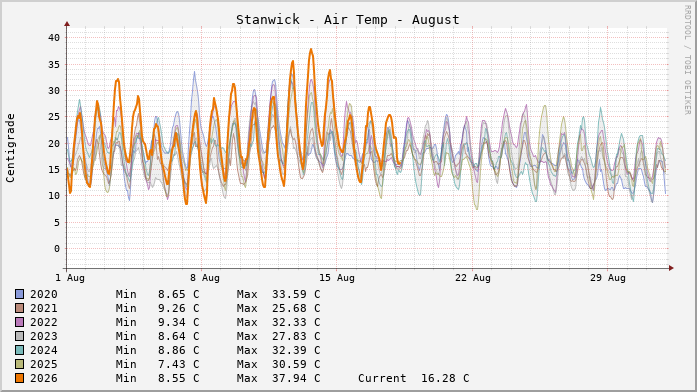Image resolution: width=697 pixels, height=392 pixels.
Task: Click the 2026 Max value 37.94 C
Action: click(x=296, y=378)
